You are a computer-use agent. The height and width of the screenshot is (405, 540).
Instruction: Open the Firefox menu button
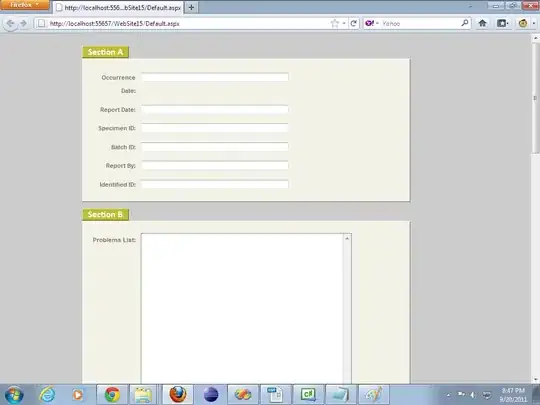(24, 5)
